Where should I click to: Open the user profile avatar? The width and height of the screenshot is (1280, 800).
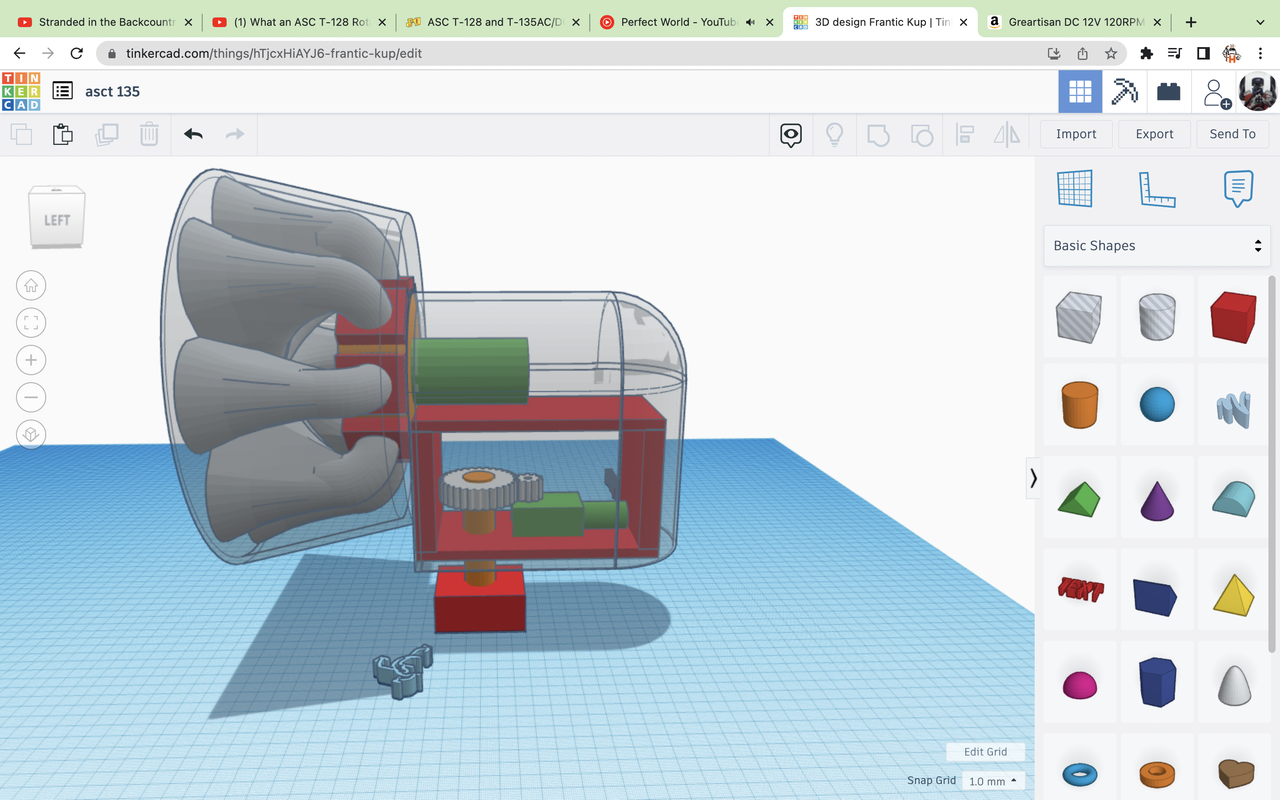coord(1257,92)
